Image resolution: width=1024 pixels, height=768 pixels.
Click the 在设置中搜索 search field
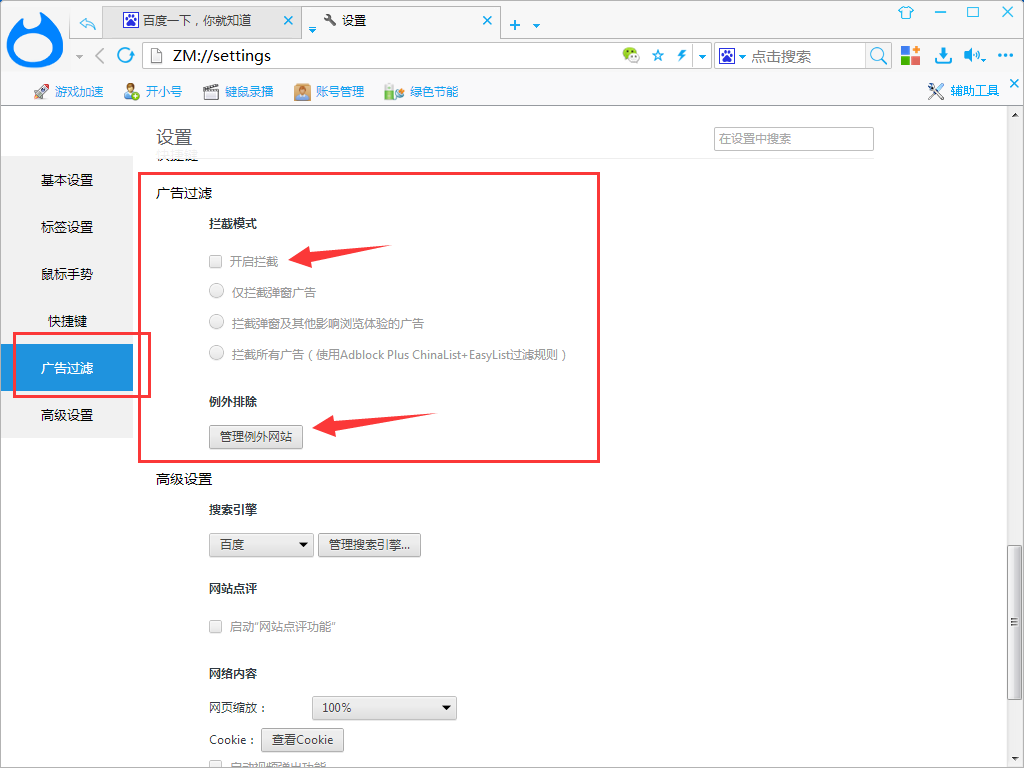[x=793, y=139]
